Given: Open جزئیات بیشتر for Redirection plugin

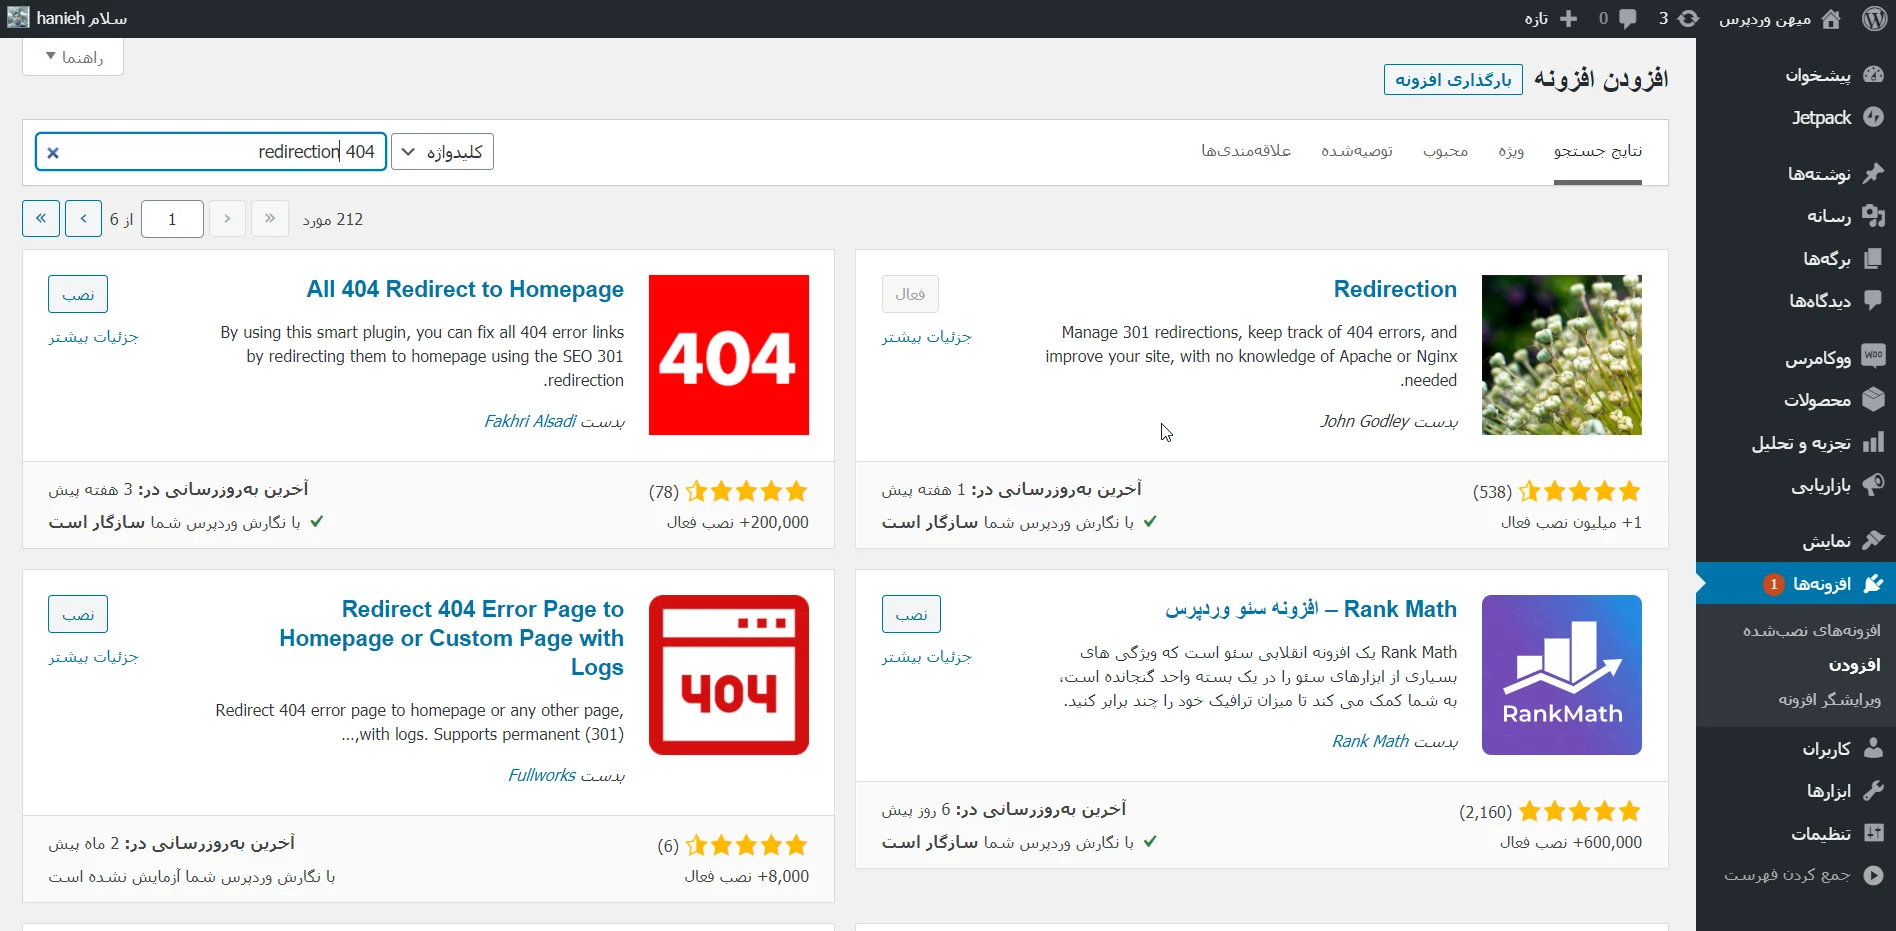Looking at the screenshot, I should [926, 337].
